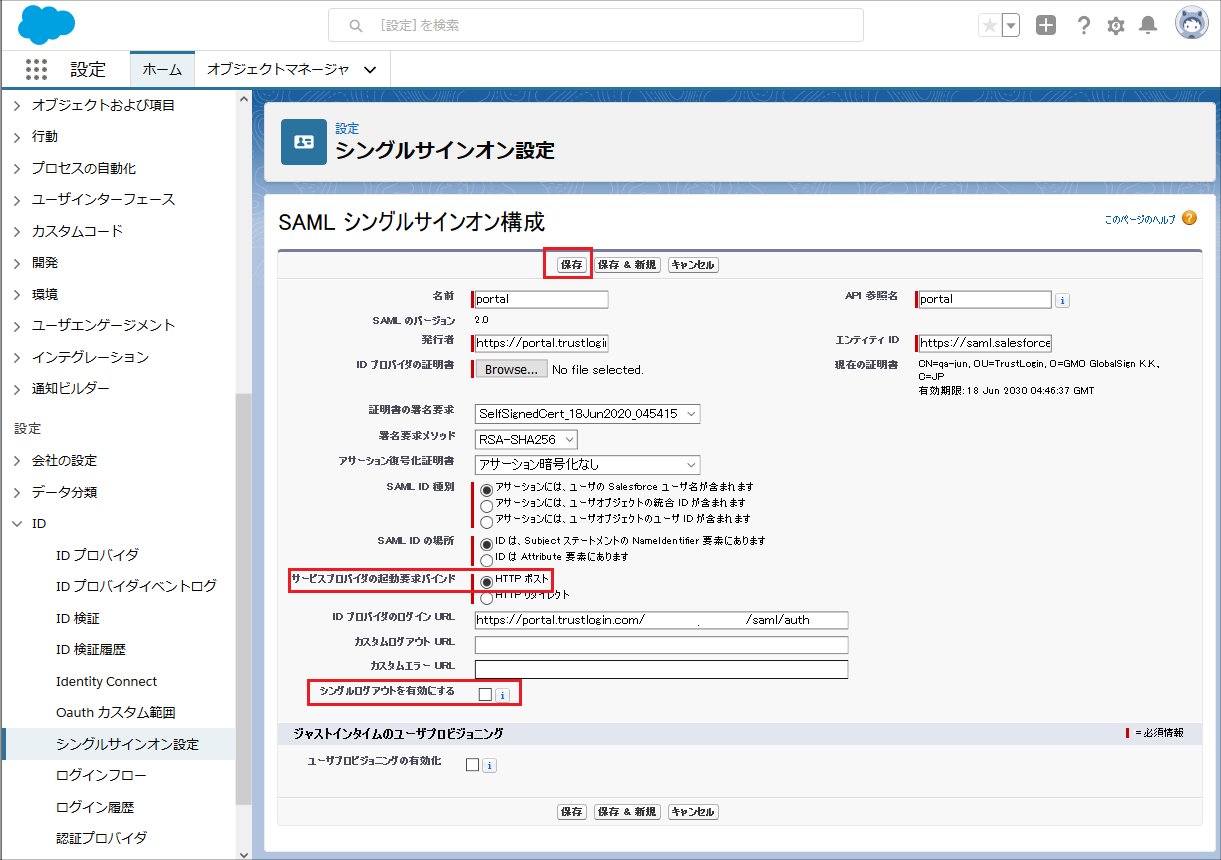Viewport: 1221px width, 860px height.
Task: Open Identity Connect in the sidebar
Action: 107,681
